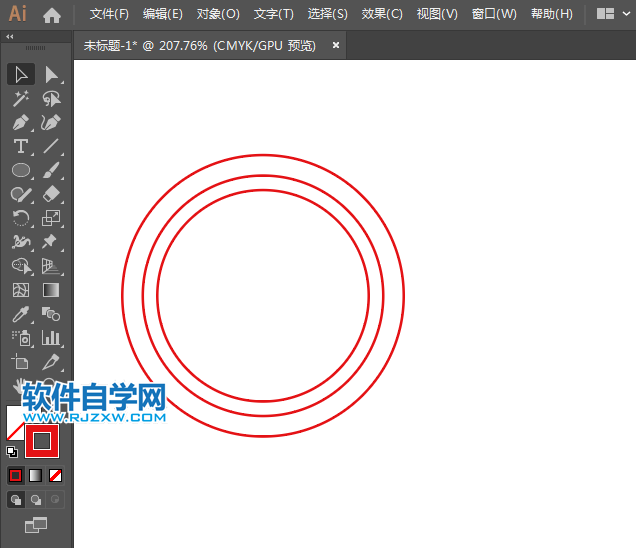Choose the Ellipse tool

(21, 170)
